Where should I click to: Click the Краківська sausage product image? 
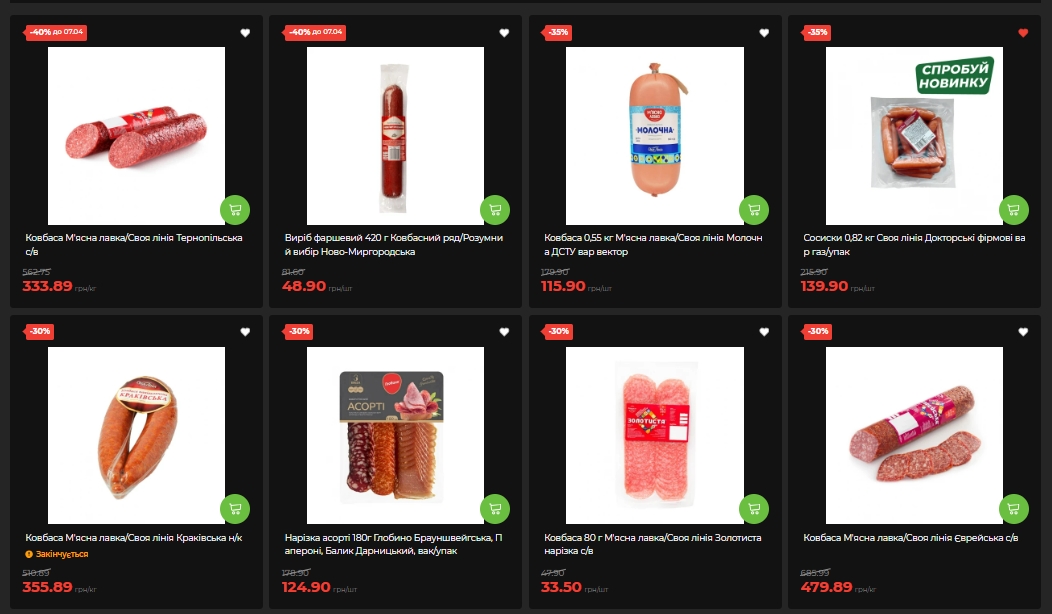tap(136, 435)
